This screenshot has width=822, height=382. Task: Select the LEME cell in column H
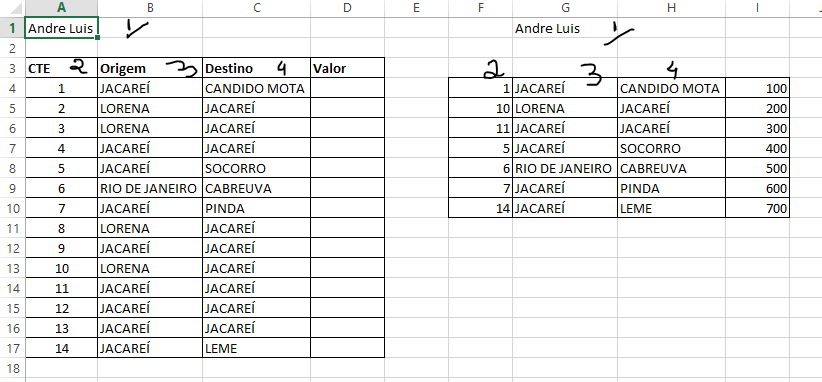point(672,209)
